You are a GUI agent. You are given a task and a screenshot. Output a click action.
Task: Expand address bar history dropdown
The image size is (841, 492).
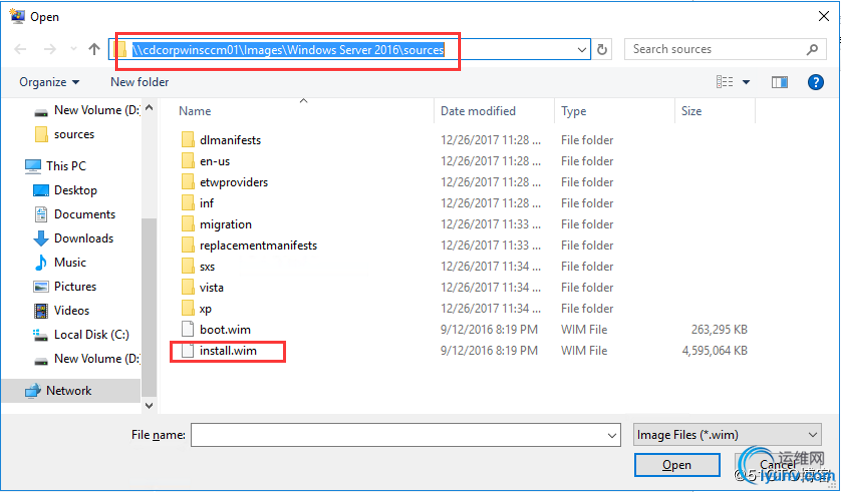582,50
